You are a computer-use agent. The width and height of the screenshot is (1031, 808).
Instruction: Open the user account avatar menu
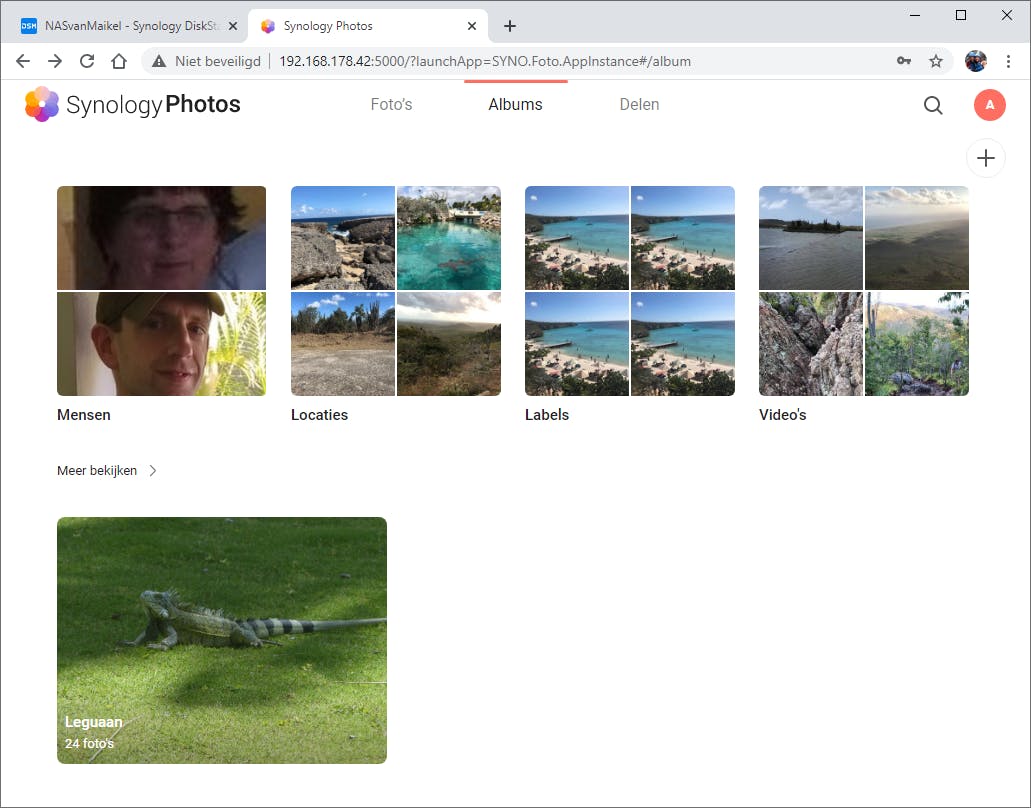pos(989,105)
